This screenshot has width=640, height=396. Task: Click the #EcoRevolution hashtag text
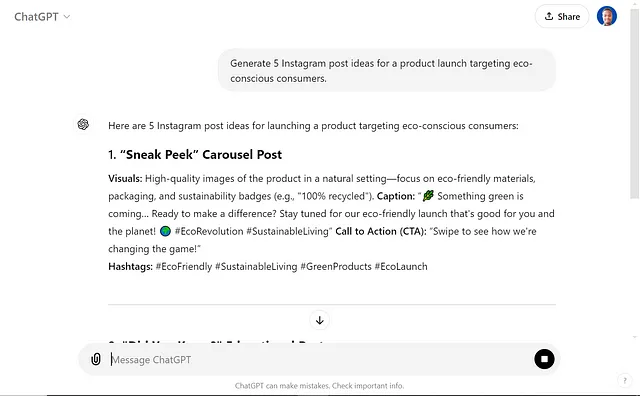(209, 231)
